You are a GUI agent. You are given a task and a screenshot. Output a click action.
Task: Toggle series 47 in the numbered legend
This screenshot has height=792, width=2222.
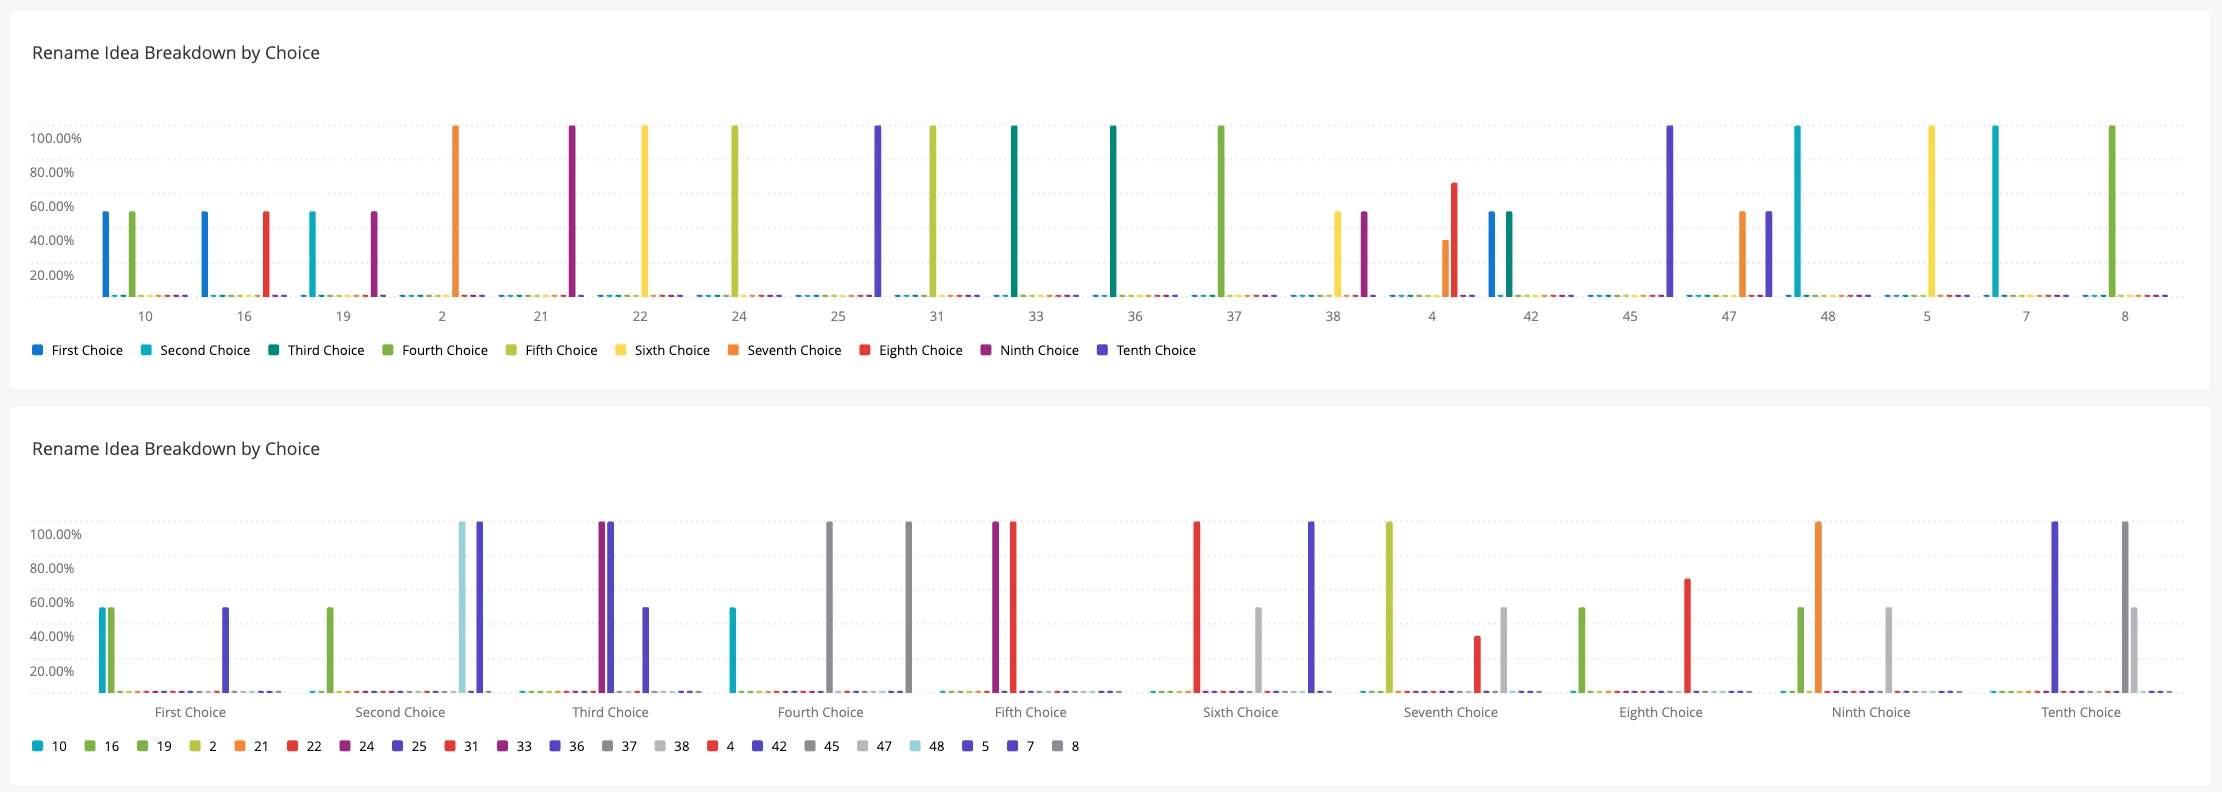pos(874,746)
